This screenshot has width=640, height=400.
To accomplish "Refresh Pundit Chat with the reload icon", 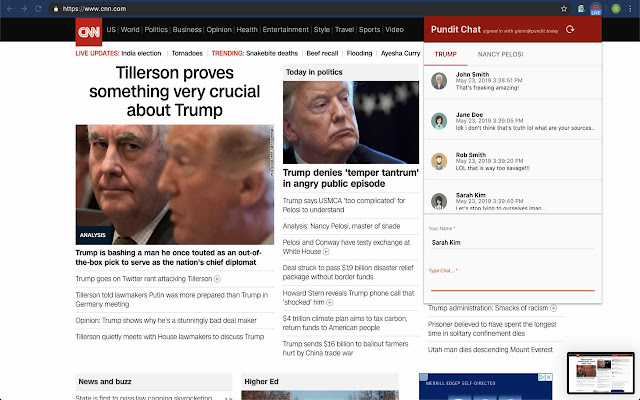I will (x=570, y=29).
